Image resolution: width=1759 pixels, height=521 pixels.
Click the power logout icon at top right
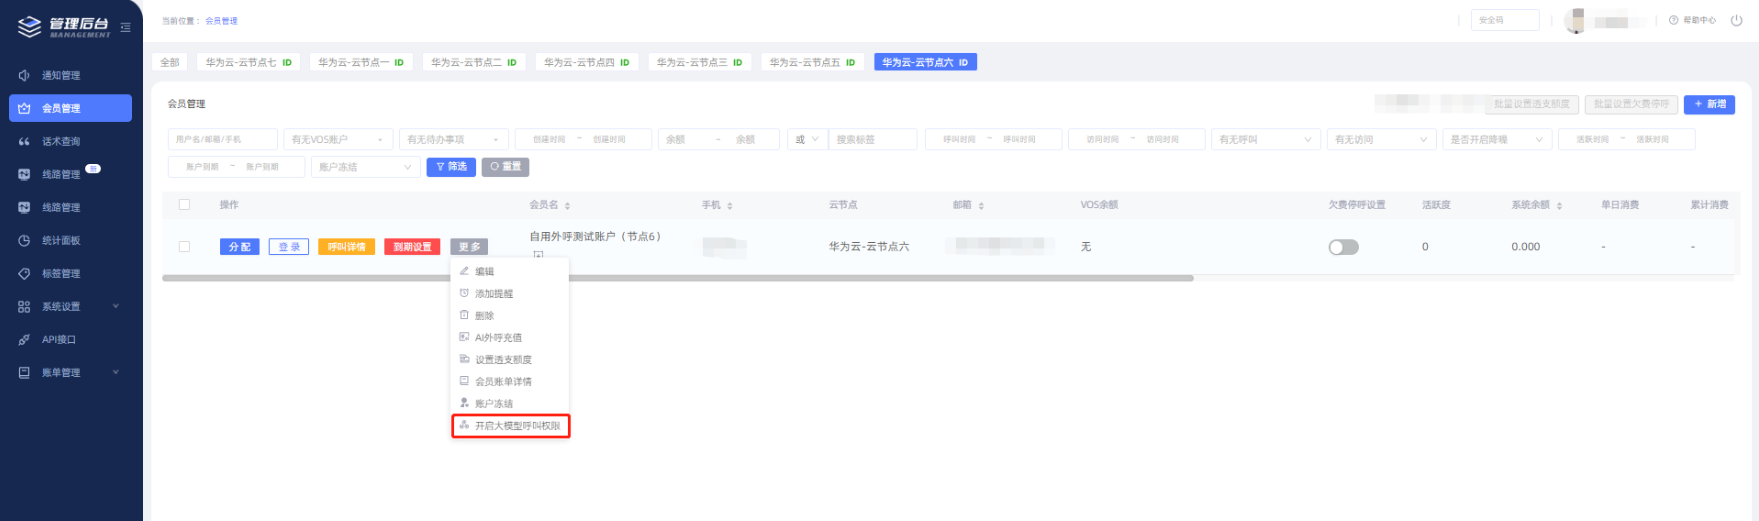pyautogui.click(x=1736, y=20)
